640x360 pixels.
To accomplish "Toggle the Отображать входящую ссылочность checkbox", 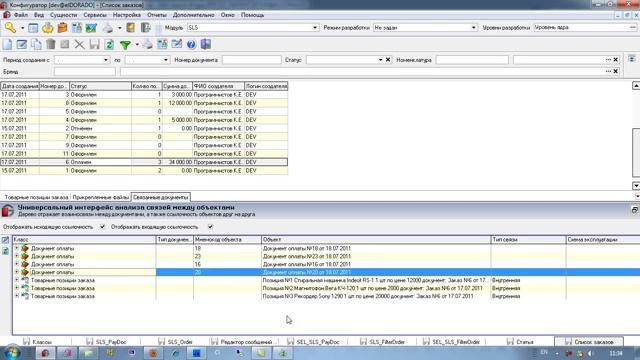I will [210, 227].
